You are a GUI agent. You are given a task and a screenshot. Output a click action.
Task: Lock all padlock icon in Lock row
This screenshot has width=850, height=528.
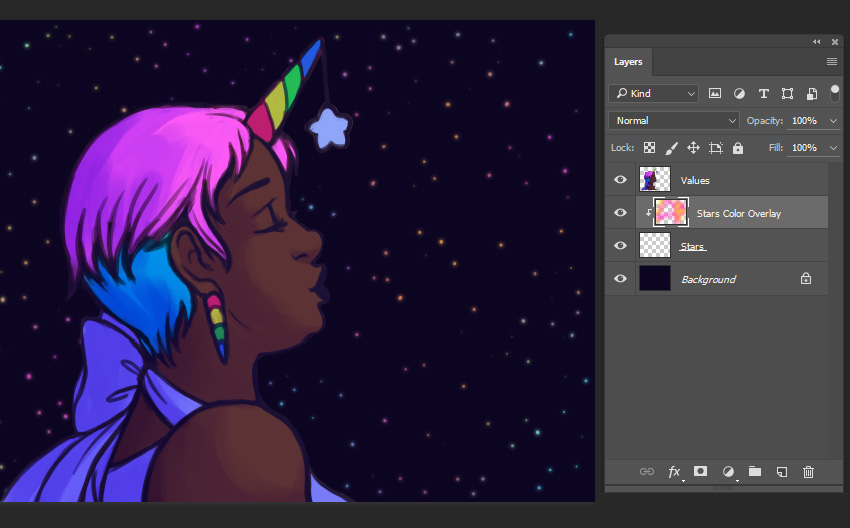738,147
